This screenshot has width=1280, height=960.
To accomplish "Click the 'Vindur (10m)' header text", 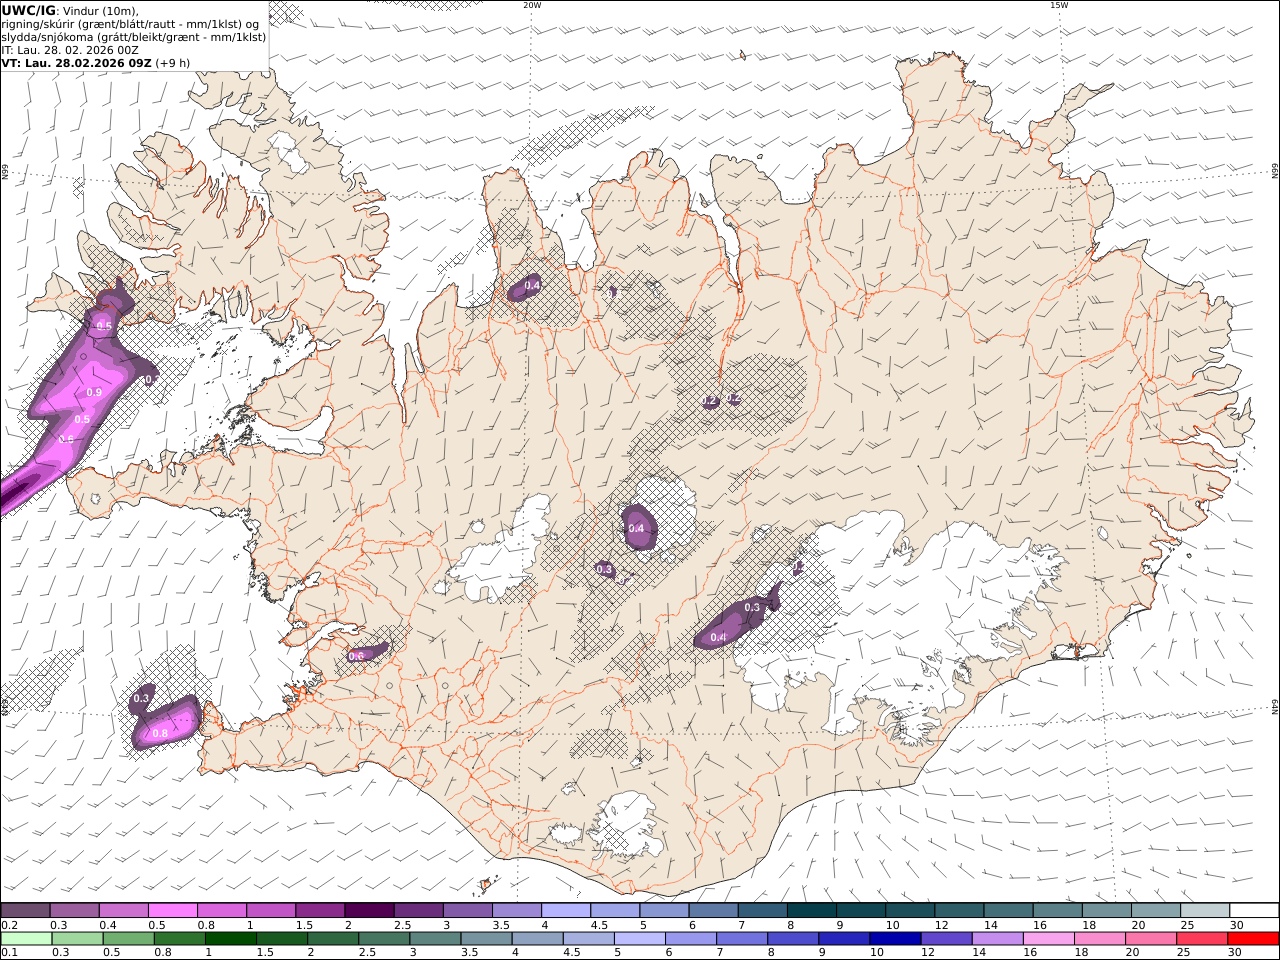I will pos(101,11).
